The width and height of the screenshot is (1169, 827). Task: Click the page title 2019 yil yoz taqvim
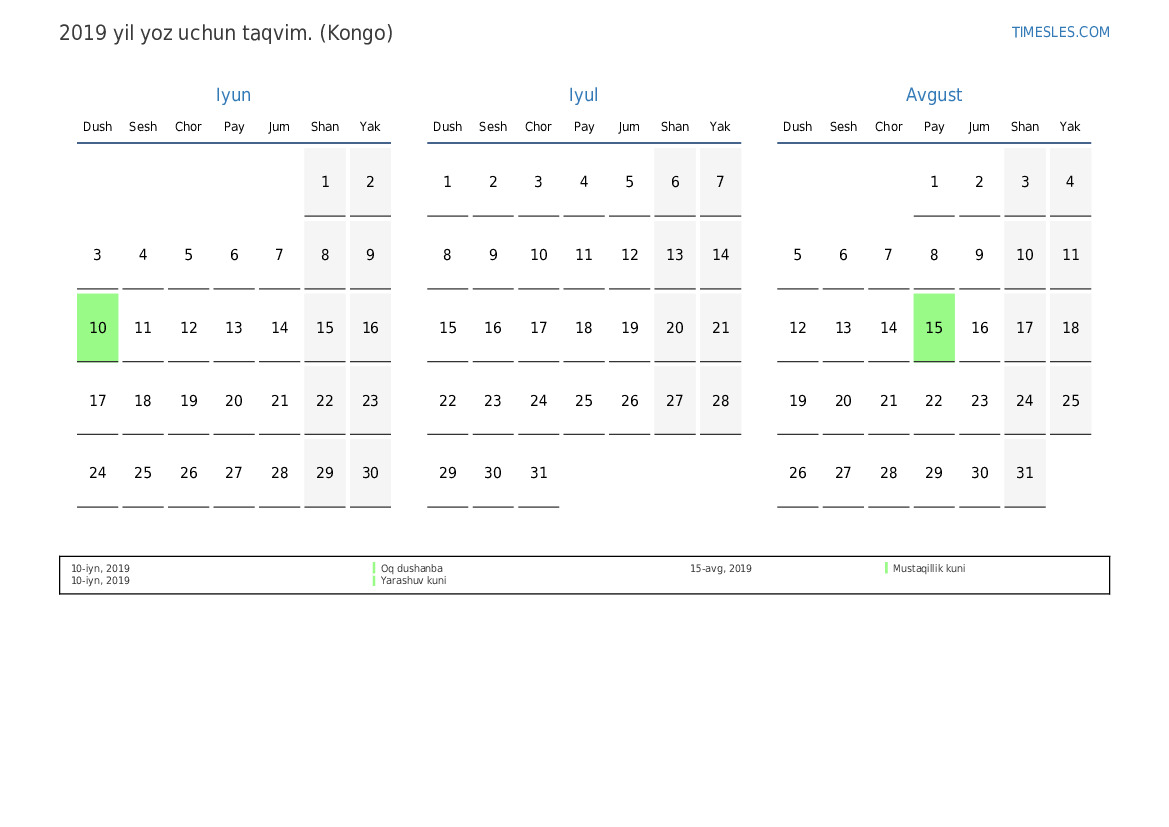(x=226, y=33)
